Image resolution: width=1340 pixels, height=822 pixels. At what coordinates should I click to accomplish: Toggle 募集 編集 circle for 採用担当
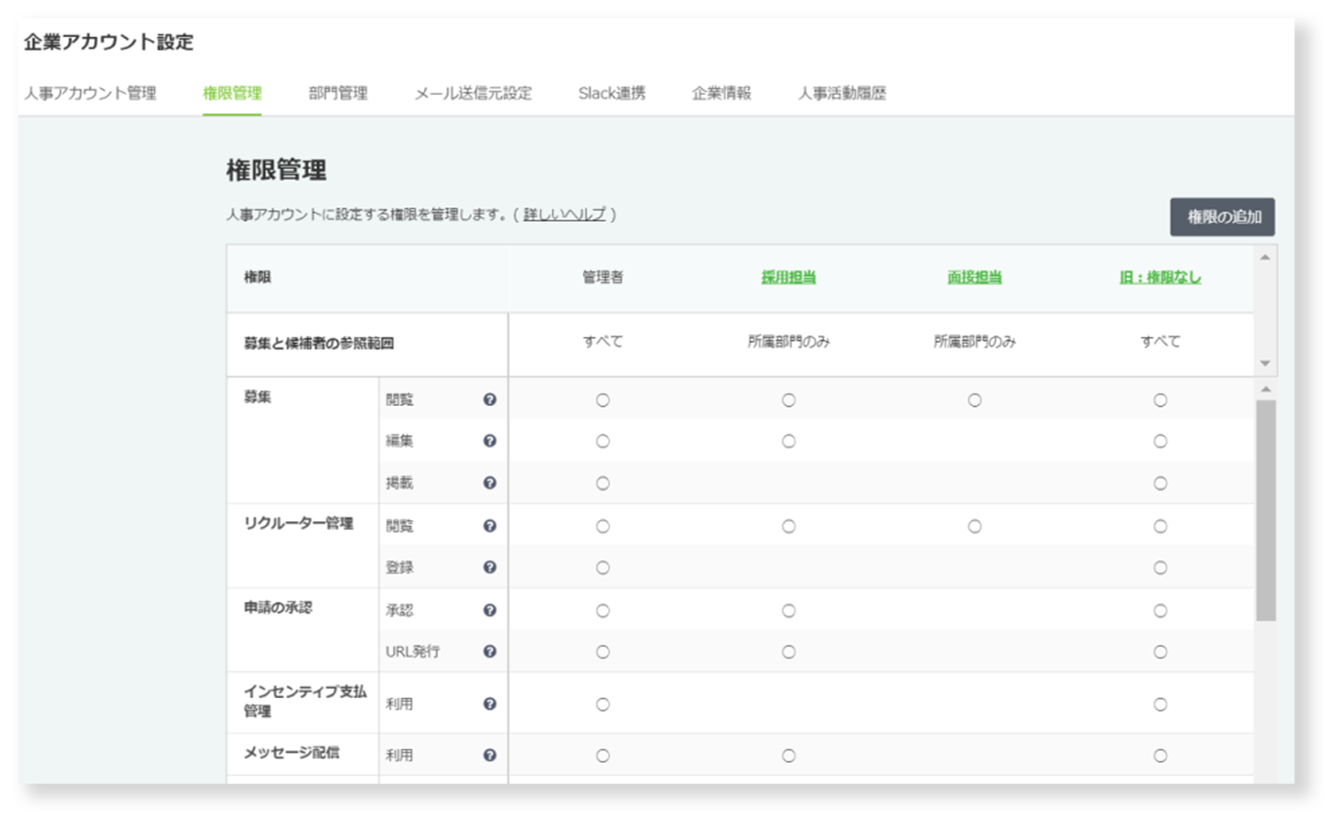tap(789, 441)
